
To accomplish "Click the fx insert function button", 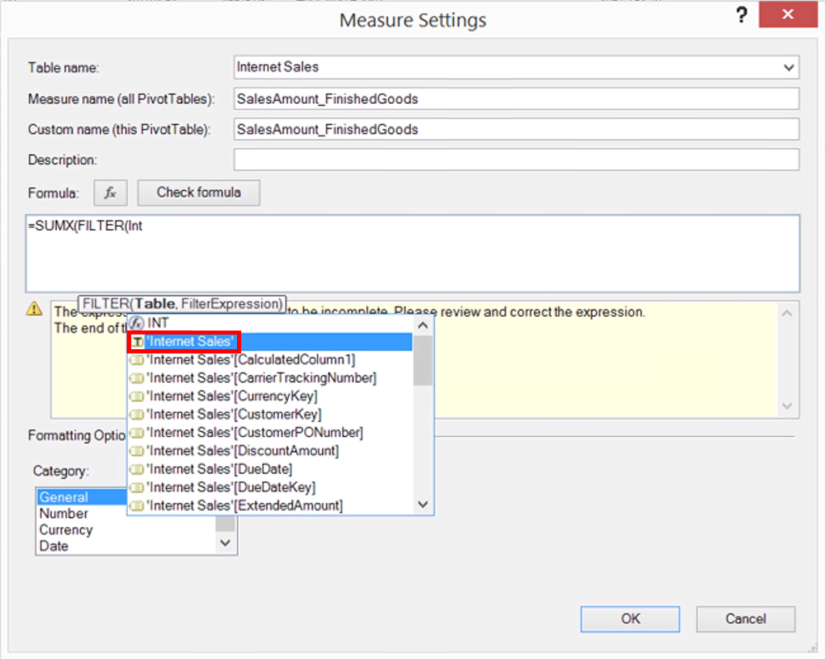I will [110, 192].
